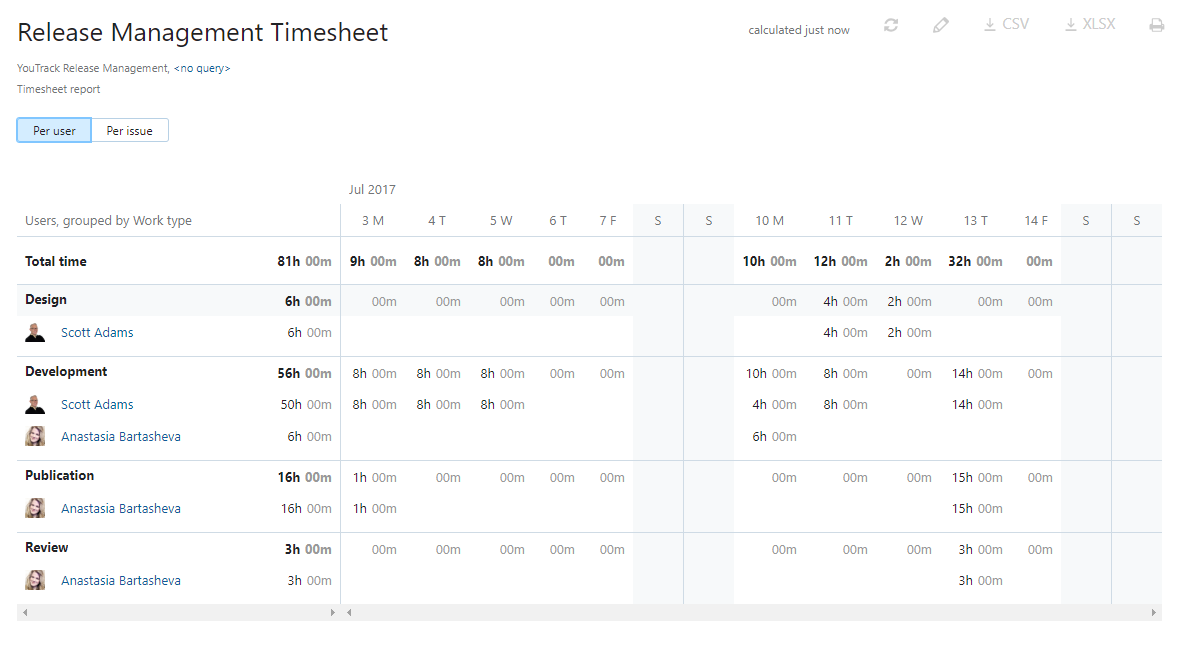Print the timesheet report

click(x=1157, y=23)
